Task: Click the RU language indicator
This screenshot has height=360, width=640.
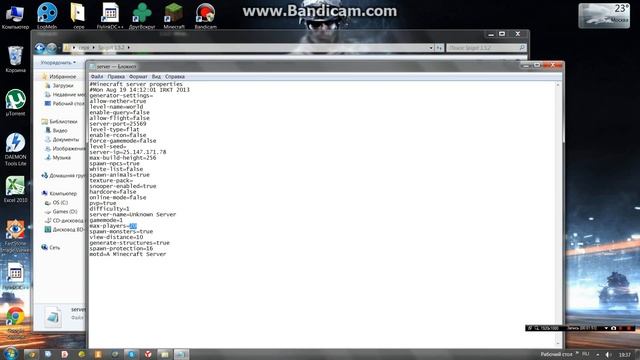Action: pyautogui.click(x=586, y=354)
